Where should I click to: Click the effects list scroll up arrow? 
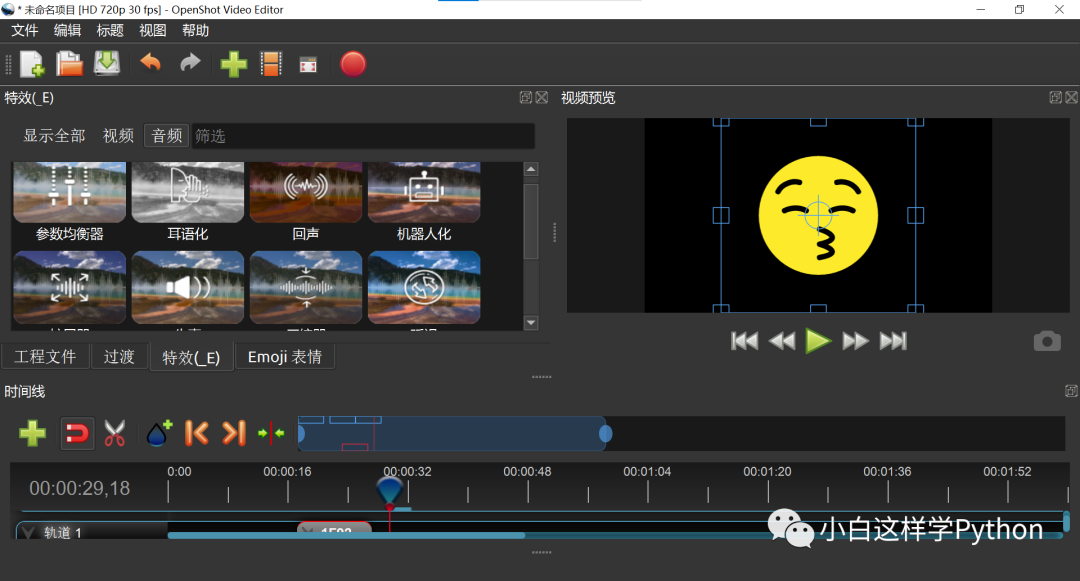click(x=531, y=169)
